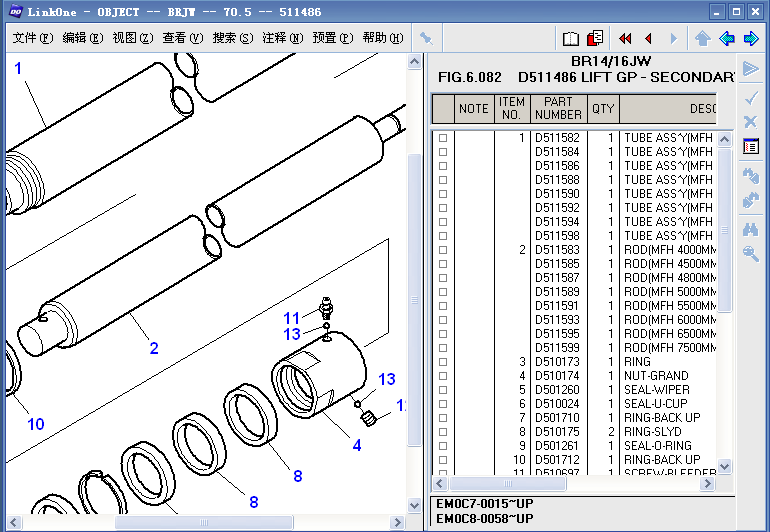Image resolution: width=770 pixels, height=532 pixels.
Task: Click callout number 2 on the rod
Action: click(x=154, y=349)
